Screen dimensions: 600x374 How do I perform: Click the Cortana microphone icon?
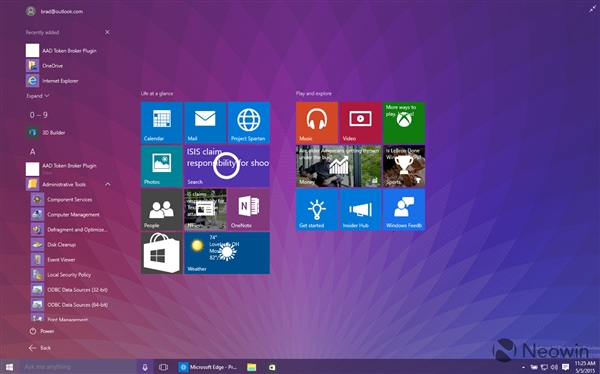[145, 367]
